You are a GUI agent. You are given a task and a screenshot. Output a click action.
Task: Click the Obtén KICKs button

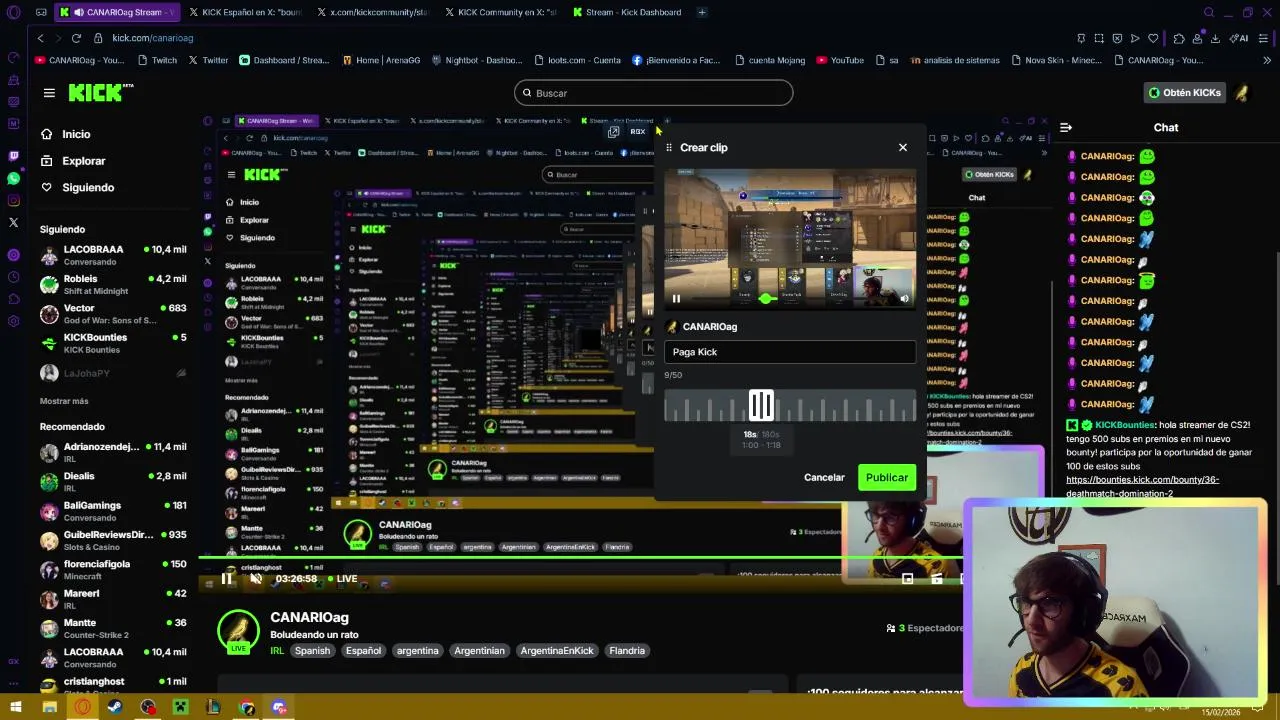[x=1184, y=93]
